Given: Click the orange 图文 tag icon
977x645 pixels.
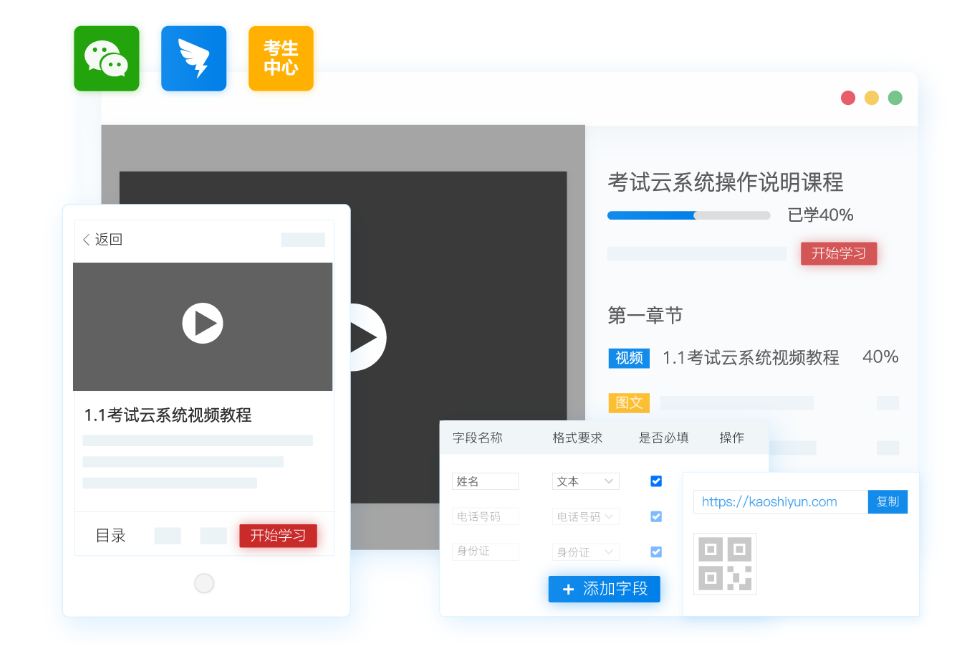Looking at the screenshot, I should click(629, 403).
